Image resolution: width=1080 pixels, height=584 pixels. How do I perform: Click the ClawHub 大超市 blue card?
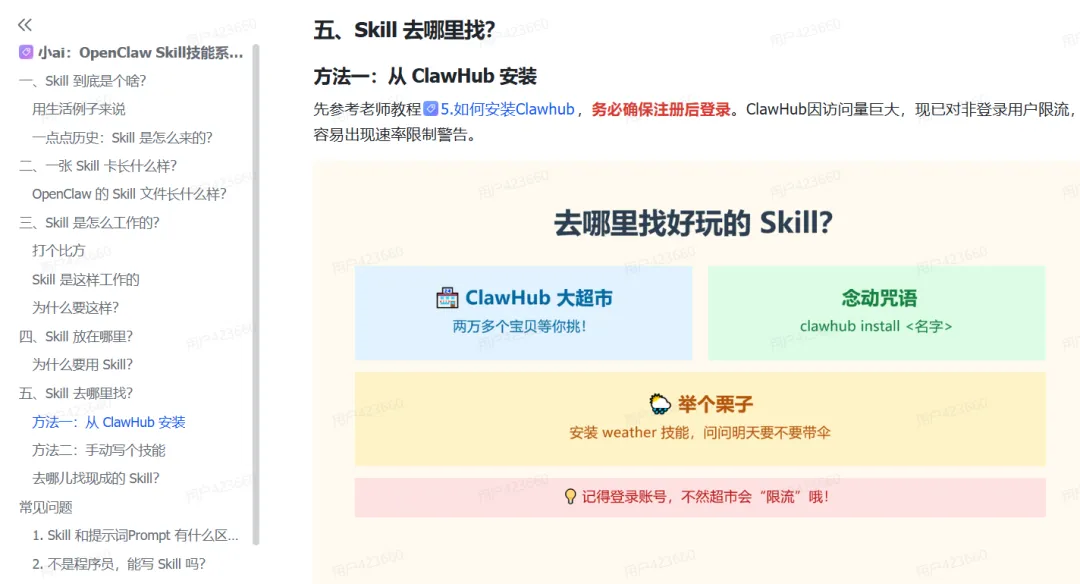(x=523, y=313)
